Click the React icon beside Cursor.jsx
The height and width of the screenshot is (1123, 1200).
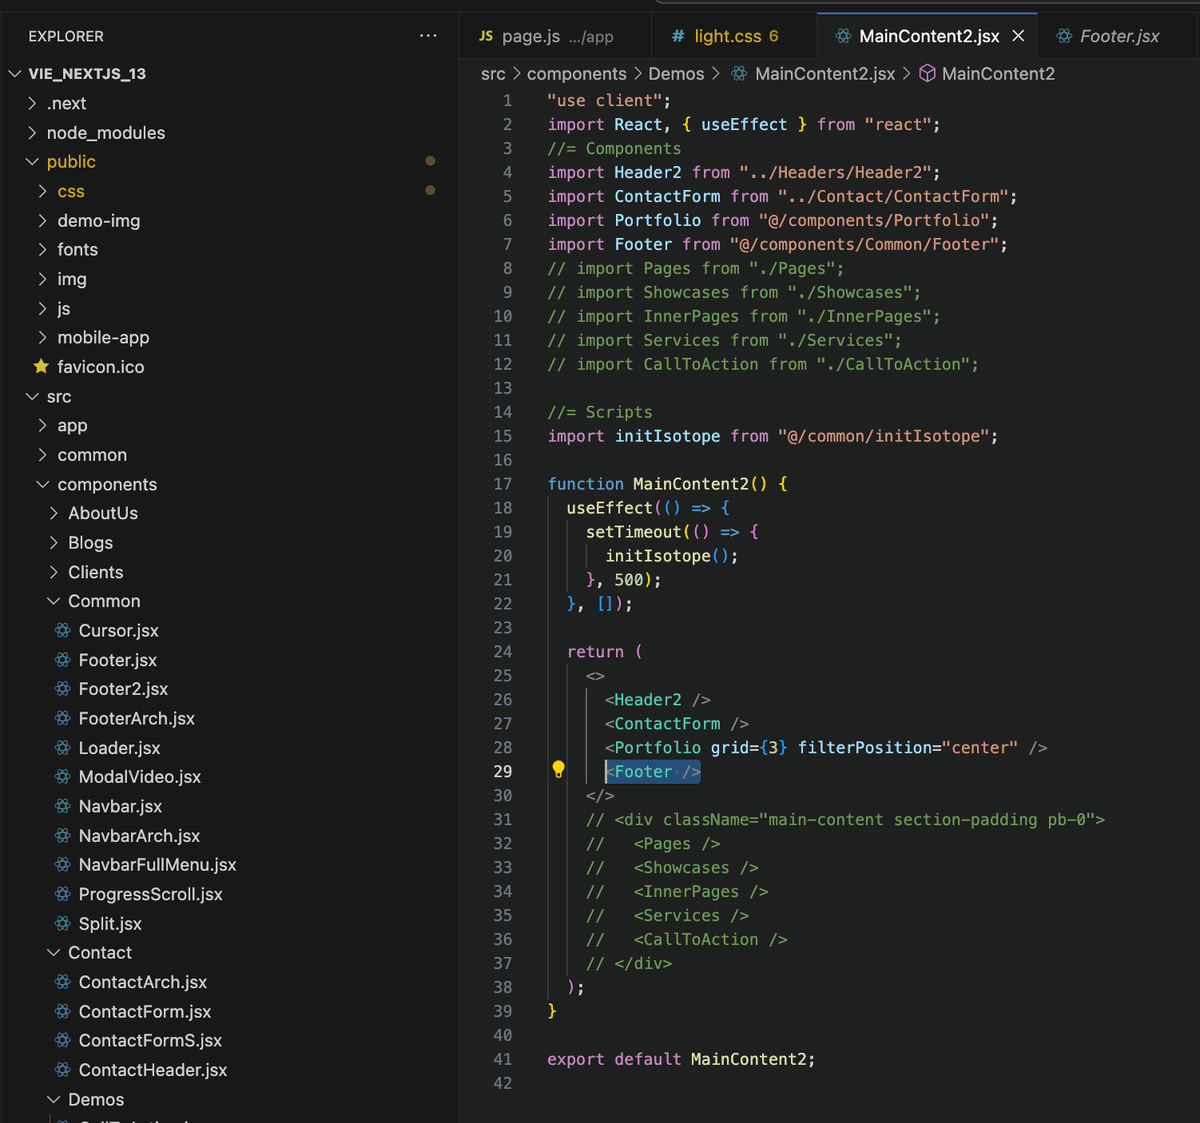(x=63, y=630)
